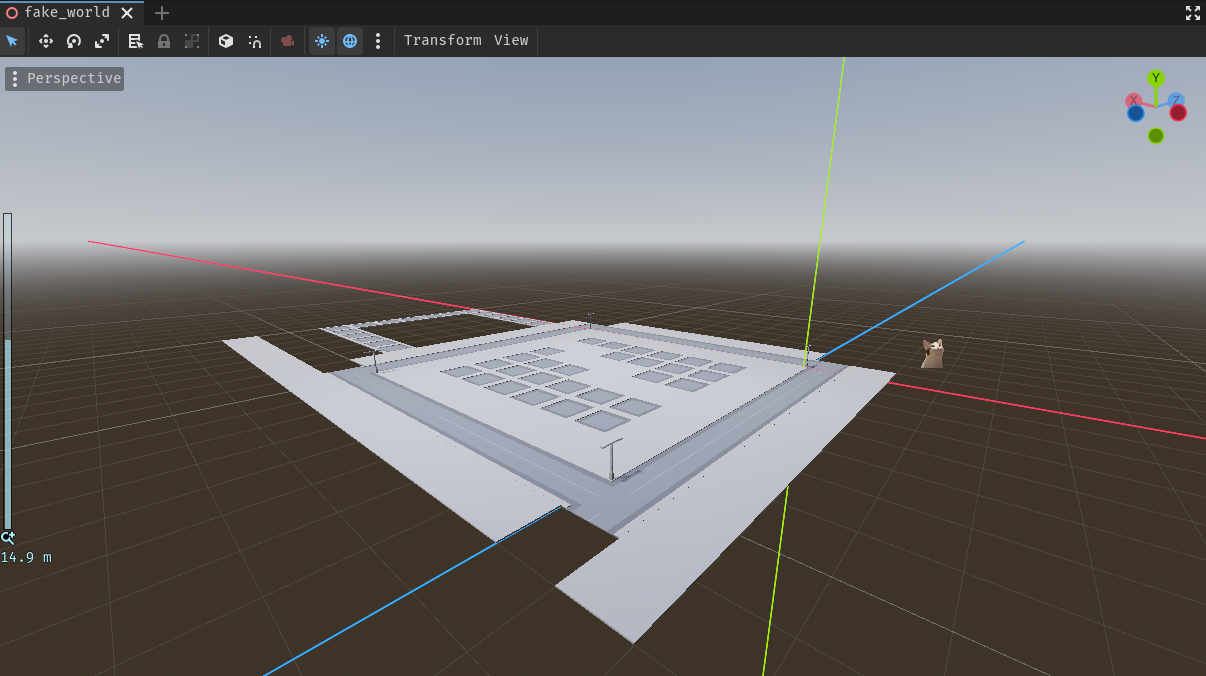The image size is (1206, 676).
Task: Toggle the preview environment globe icon
Action: click(350, 41)
